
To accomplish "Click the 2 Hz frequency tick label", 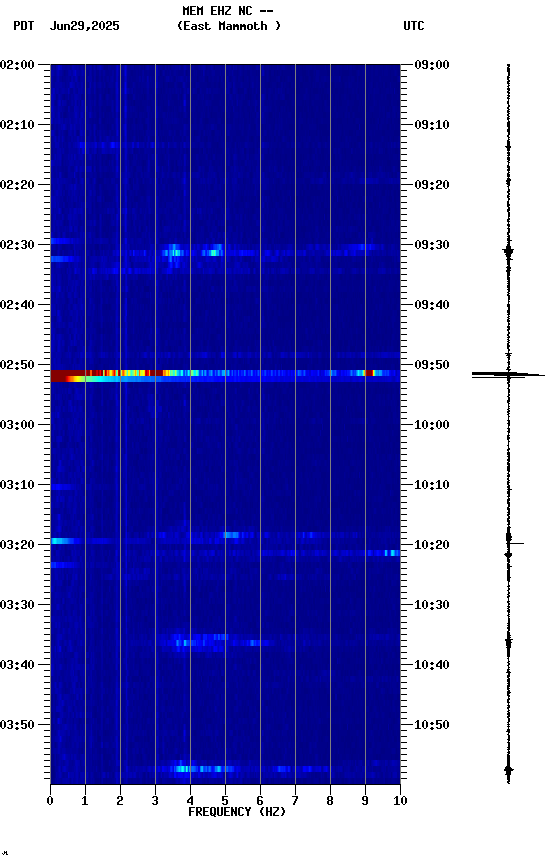I will [120, 801].
